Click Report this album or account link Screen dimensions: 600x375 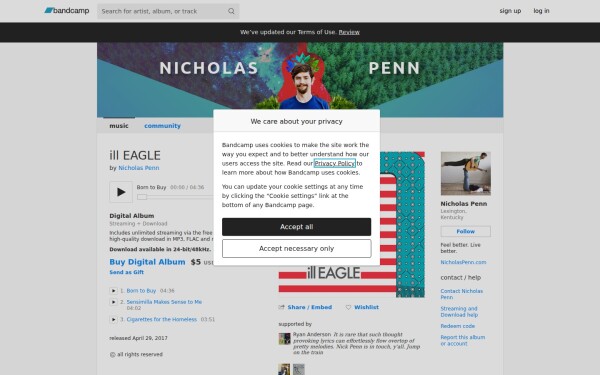(x=463, y=340)
